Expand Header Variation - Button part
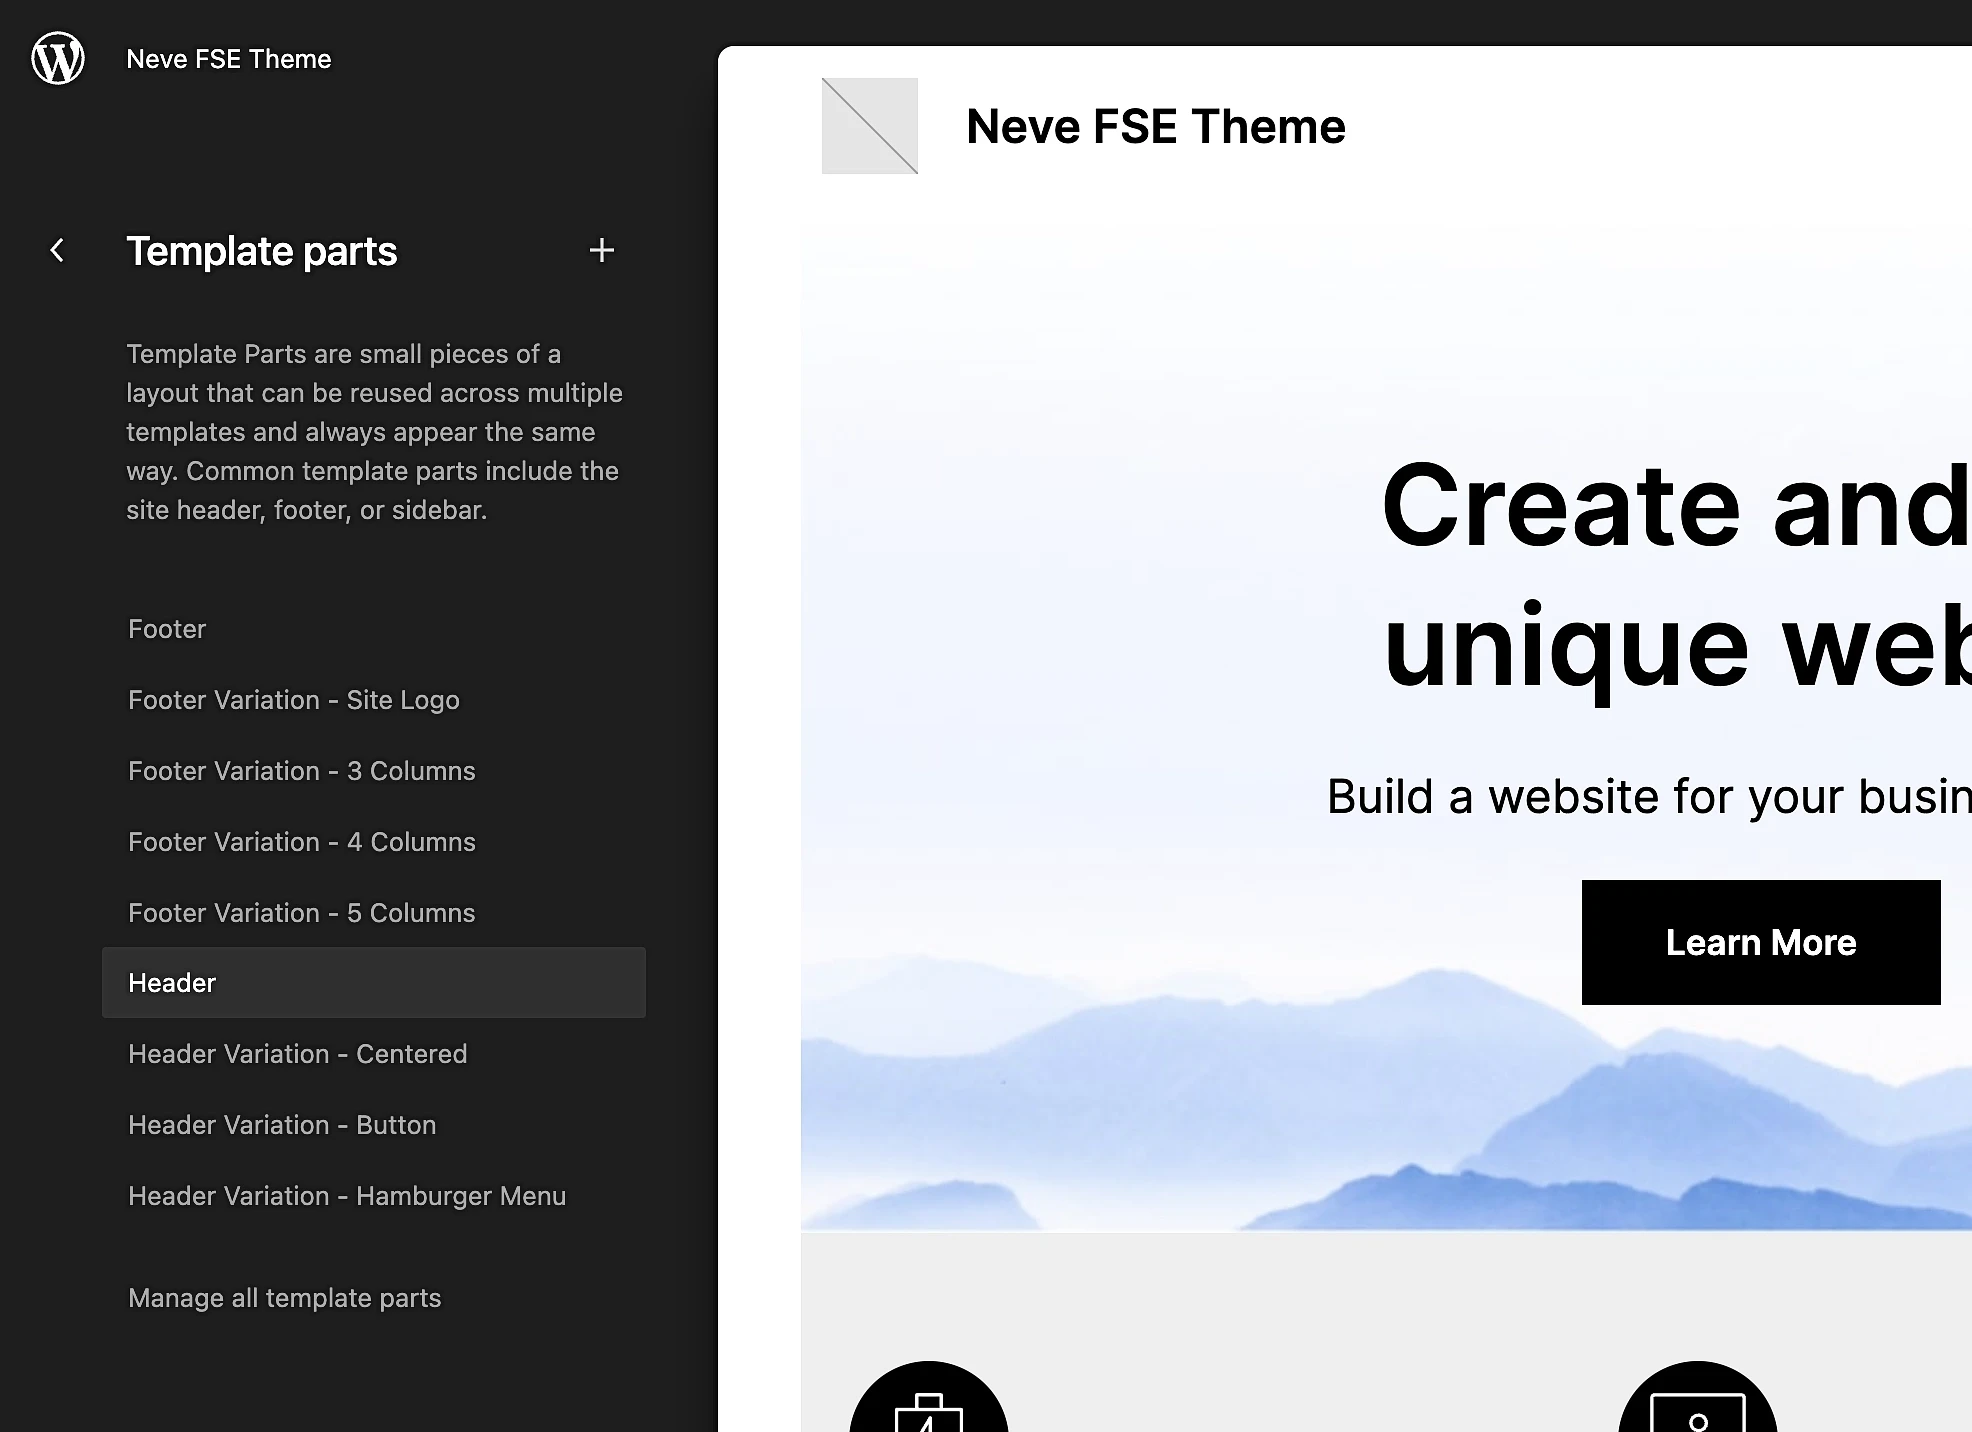Screen dimensions: 1972x1432 (x=280, y=1124)
